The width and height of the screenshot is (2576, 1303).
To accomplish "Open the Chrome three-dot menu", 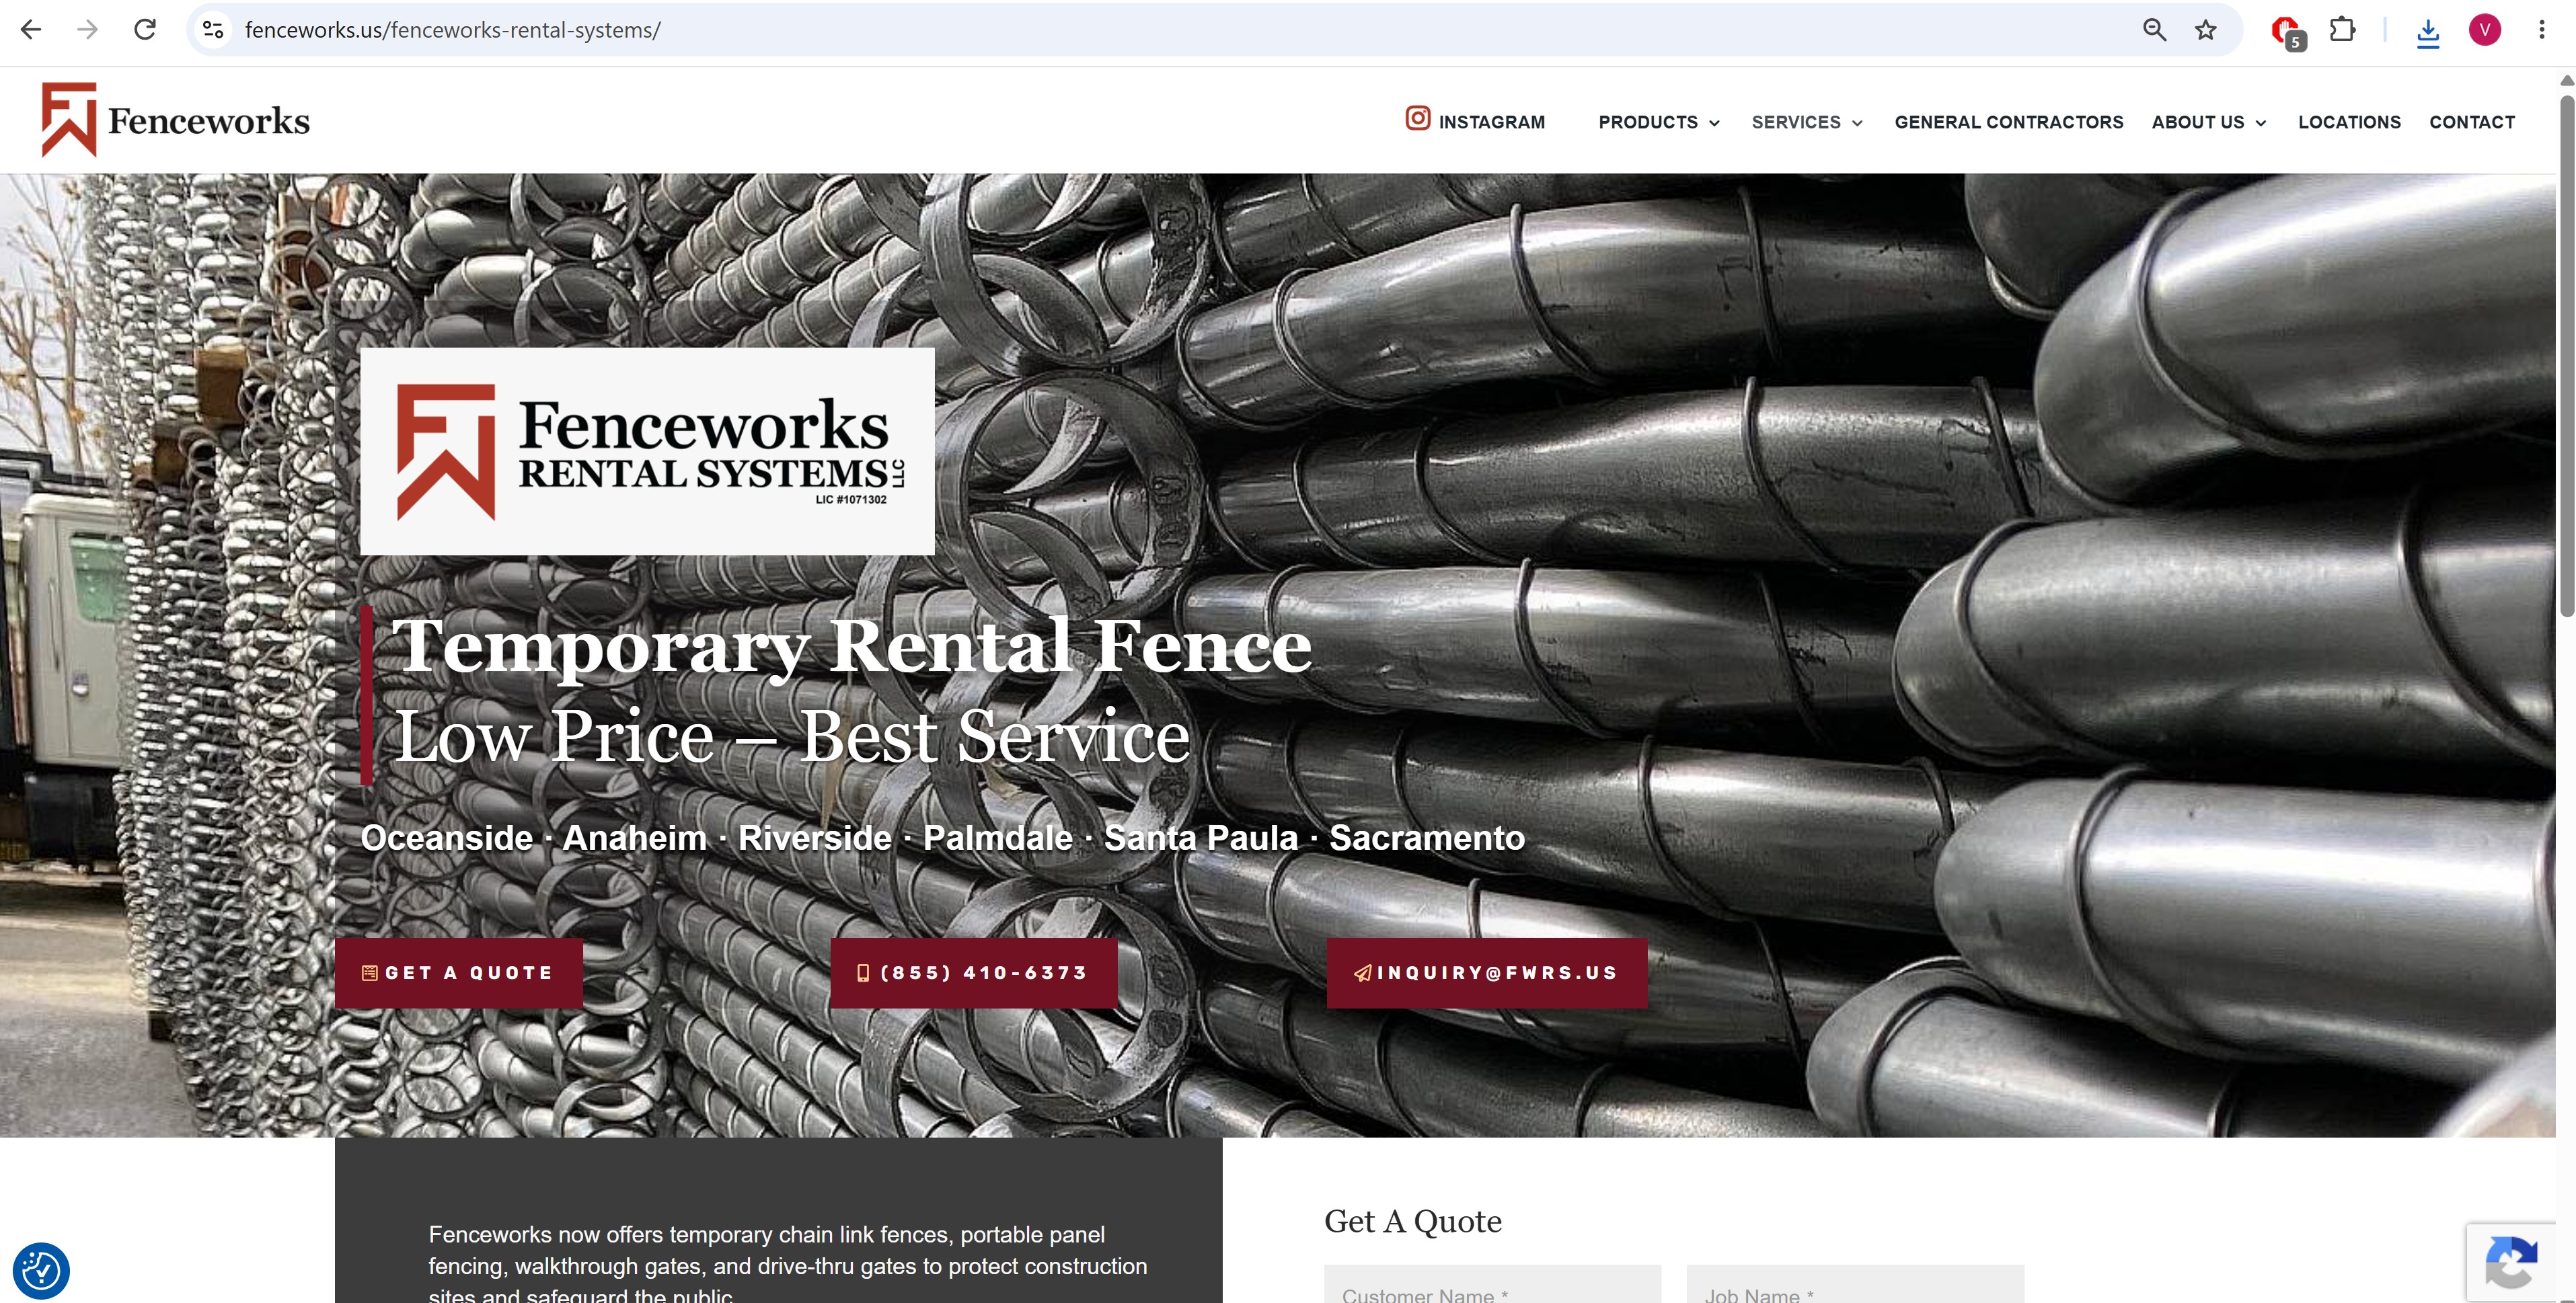I will pyautogui.click(x=2541, y=30).
